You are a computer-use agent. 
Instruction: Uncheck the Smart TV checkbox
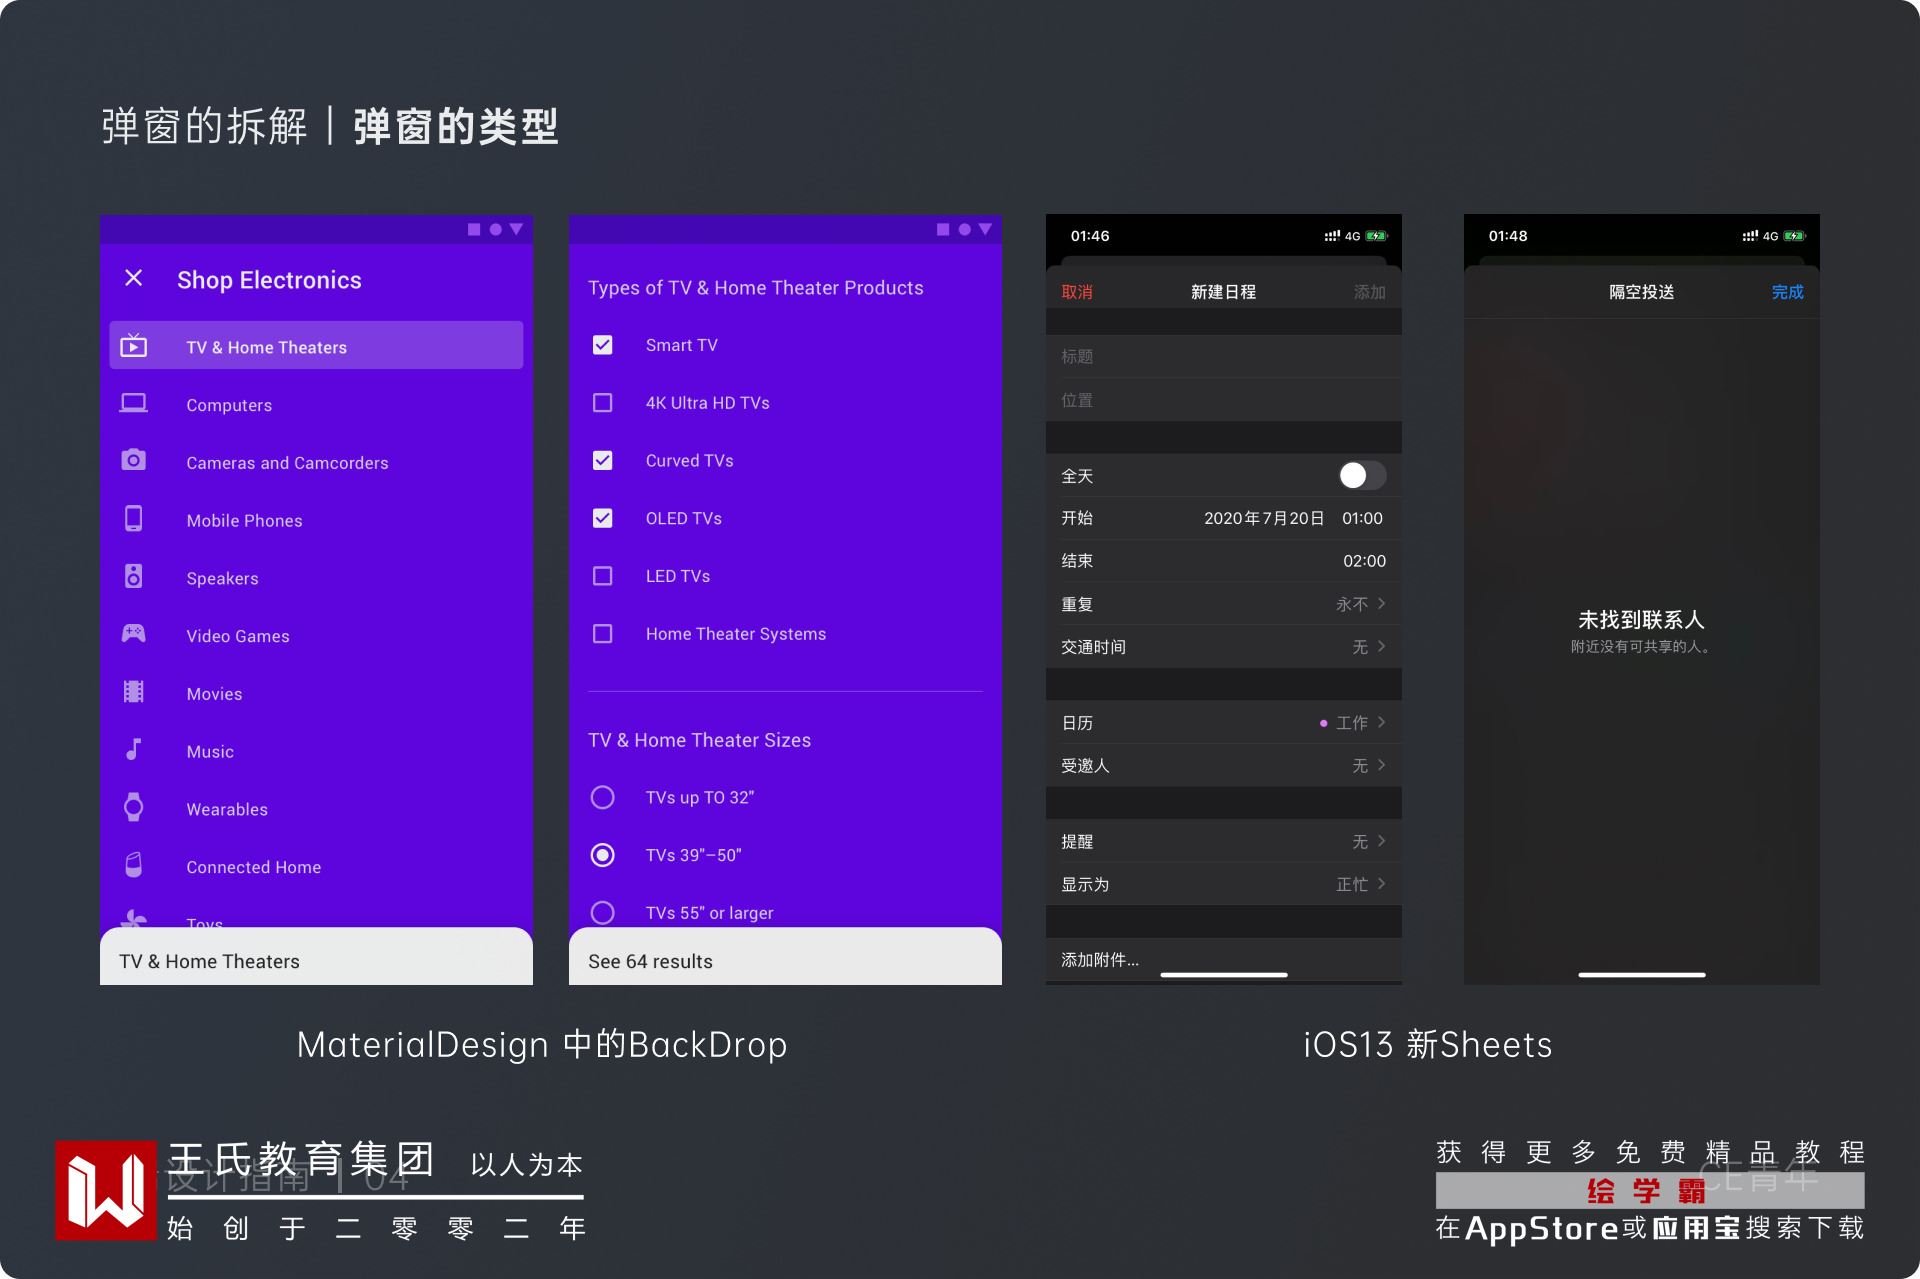tap(603, 345)
